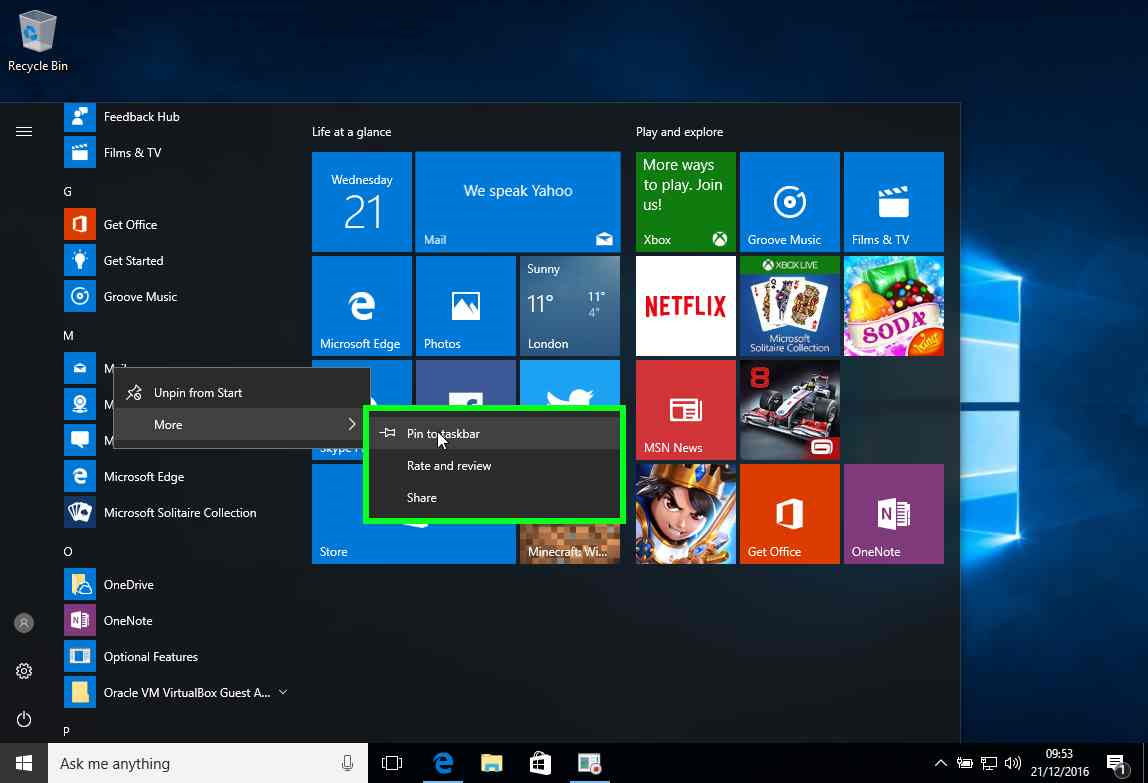The width and height of the screenshot is (1148, 783).
Task: Open the London weather tile
Action: [570, 306]
